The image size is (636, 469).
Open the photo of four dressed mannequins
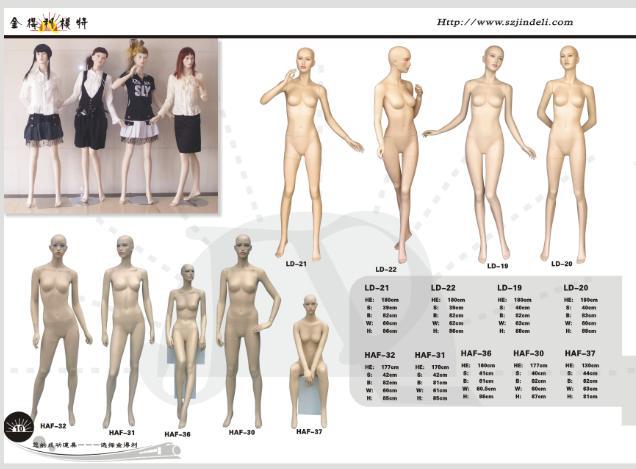click(x=110, y=124)
